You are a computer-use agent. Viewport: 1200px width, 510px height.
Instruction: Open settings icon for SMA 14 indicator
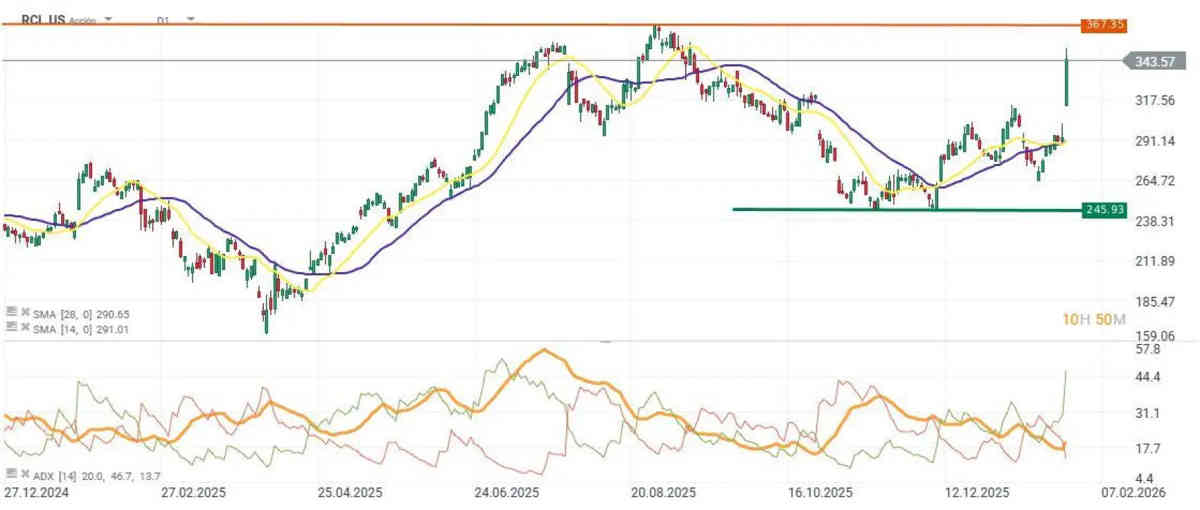tap(10, 326)
